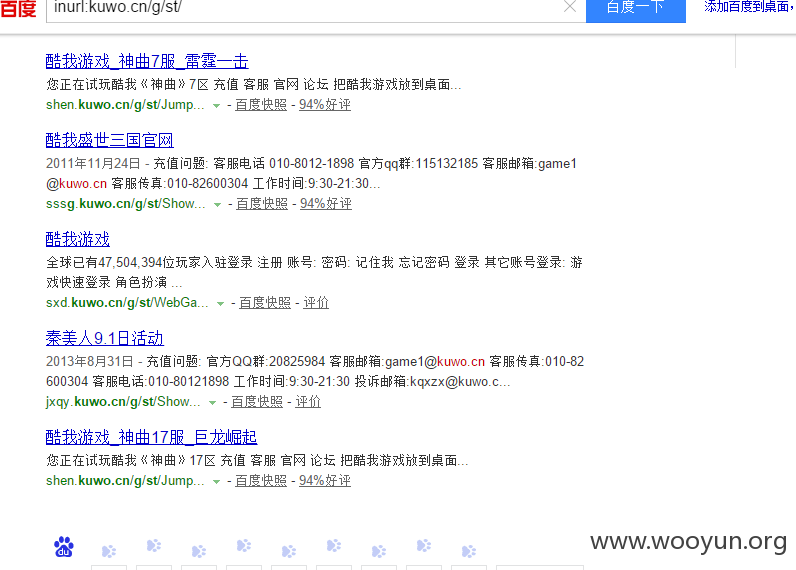Viewport: 796px width, 570px height.
Task: Click snippet text starting 2011年11月24日
Action: [311, 173]
